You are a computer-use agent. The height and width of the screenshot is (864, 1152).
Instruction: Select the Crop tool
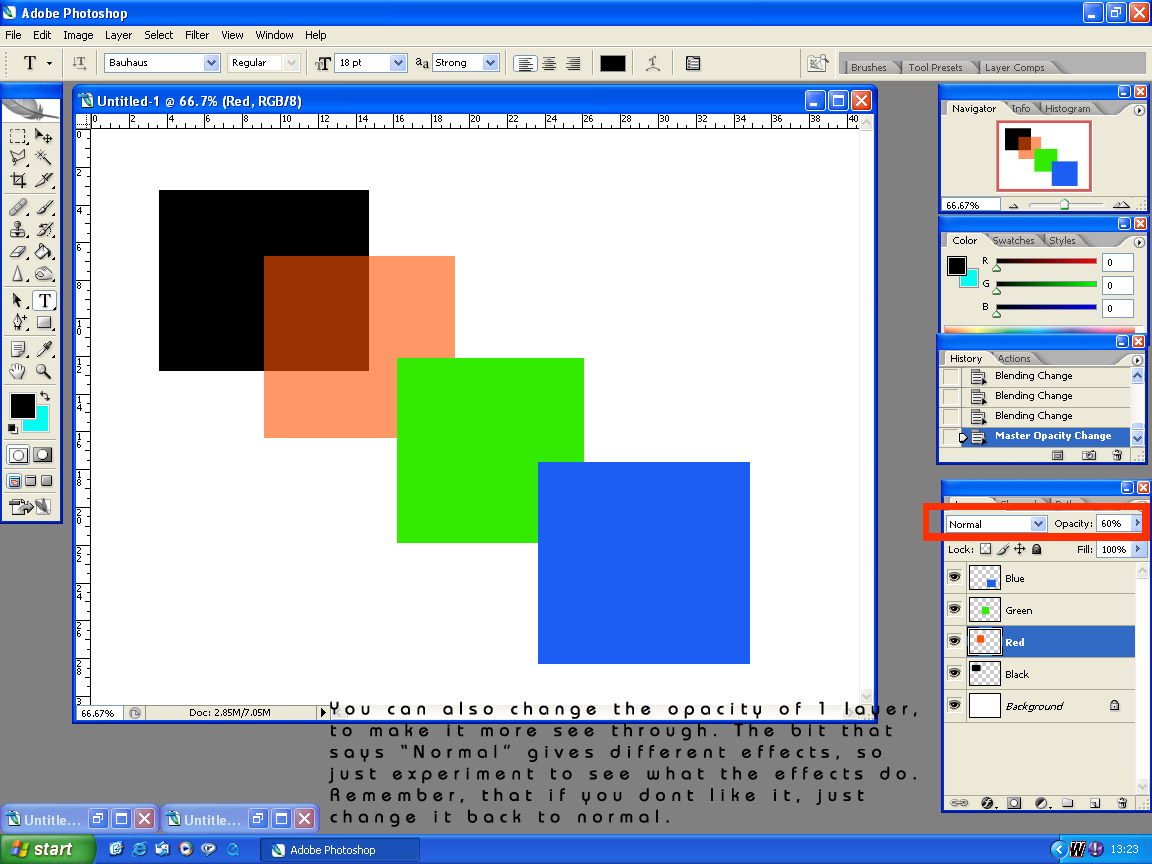pyautogui.click(x=18, y=180)
